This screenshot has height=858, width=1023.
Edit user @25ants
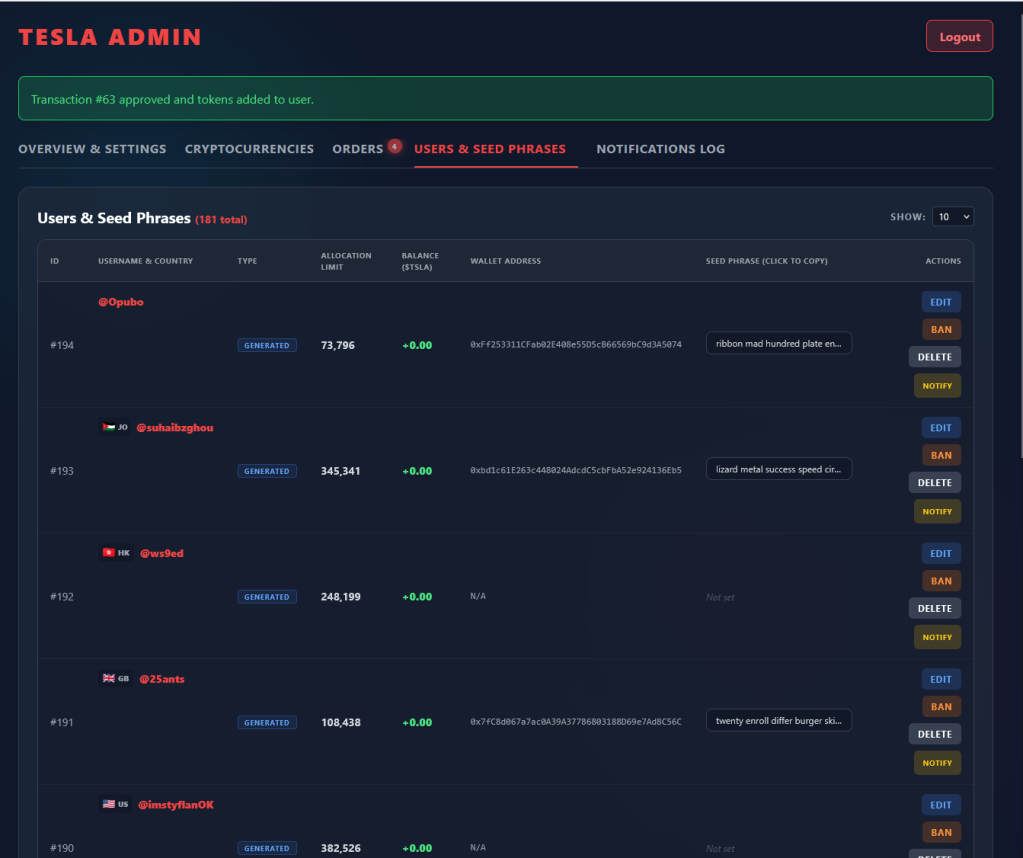coord(941,679)
